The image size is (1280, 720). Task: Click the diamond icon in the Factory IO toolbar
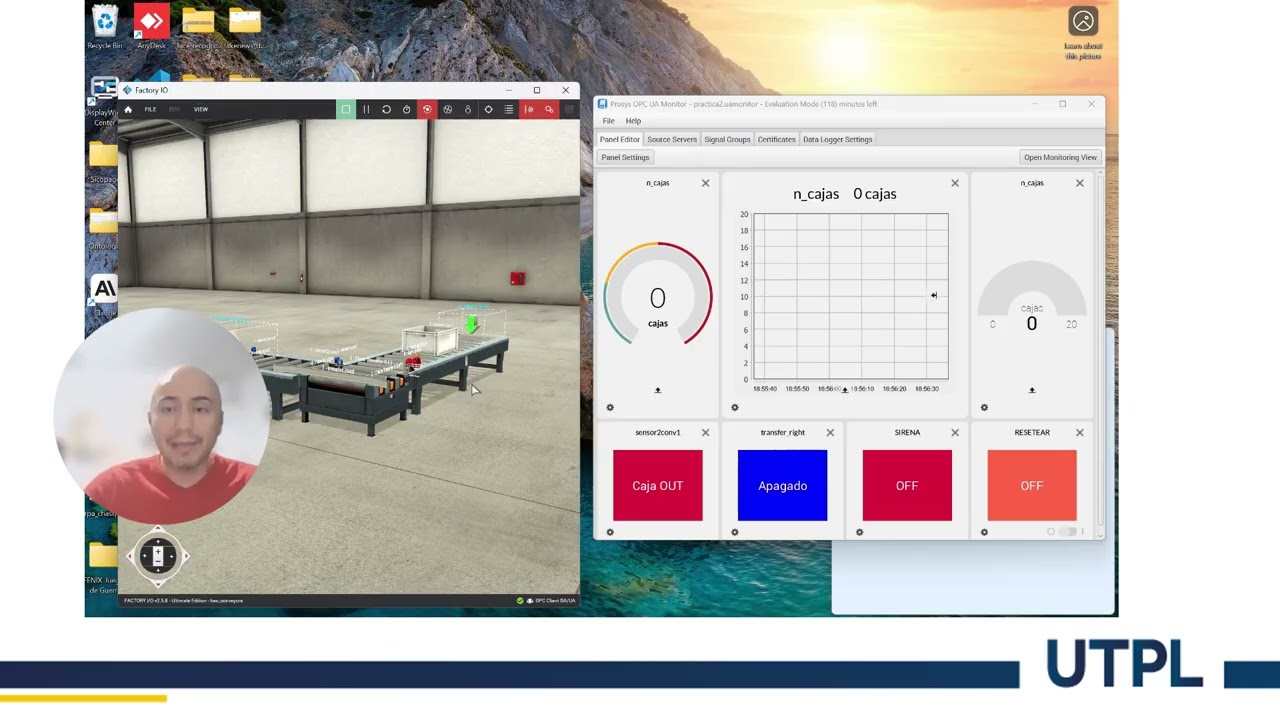point(488,109)
